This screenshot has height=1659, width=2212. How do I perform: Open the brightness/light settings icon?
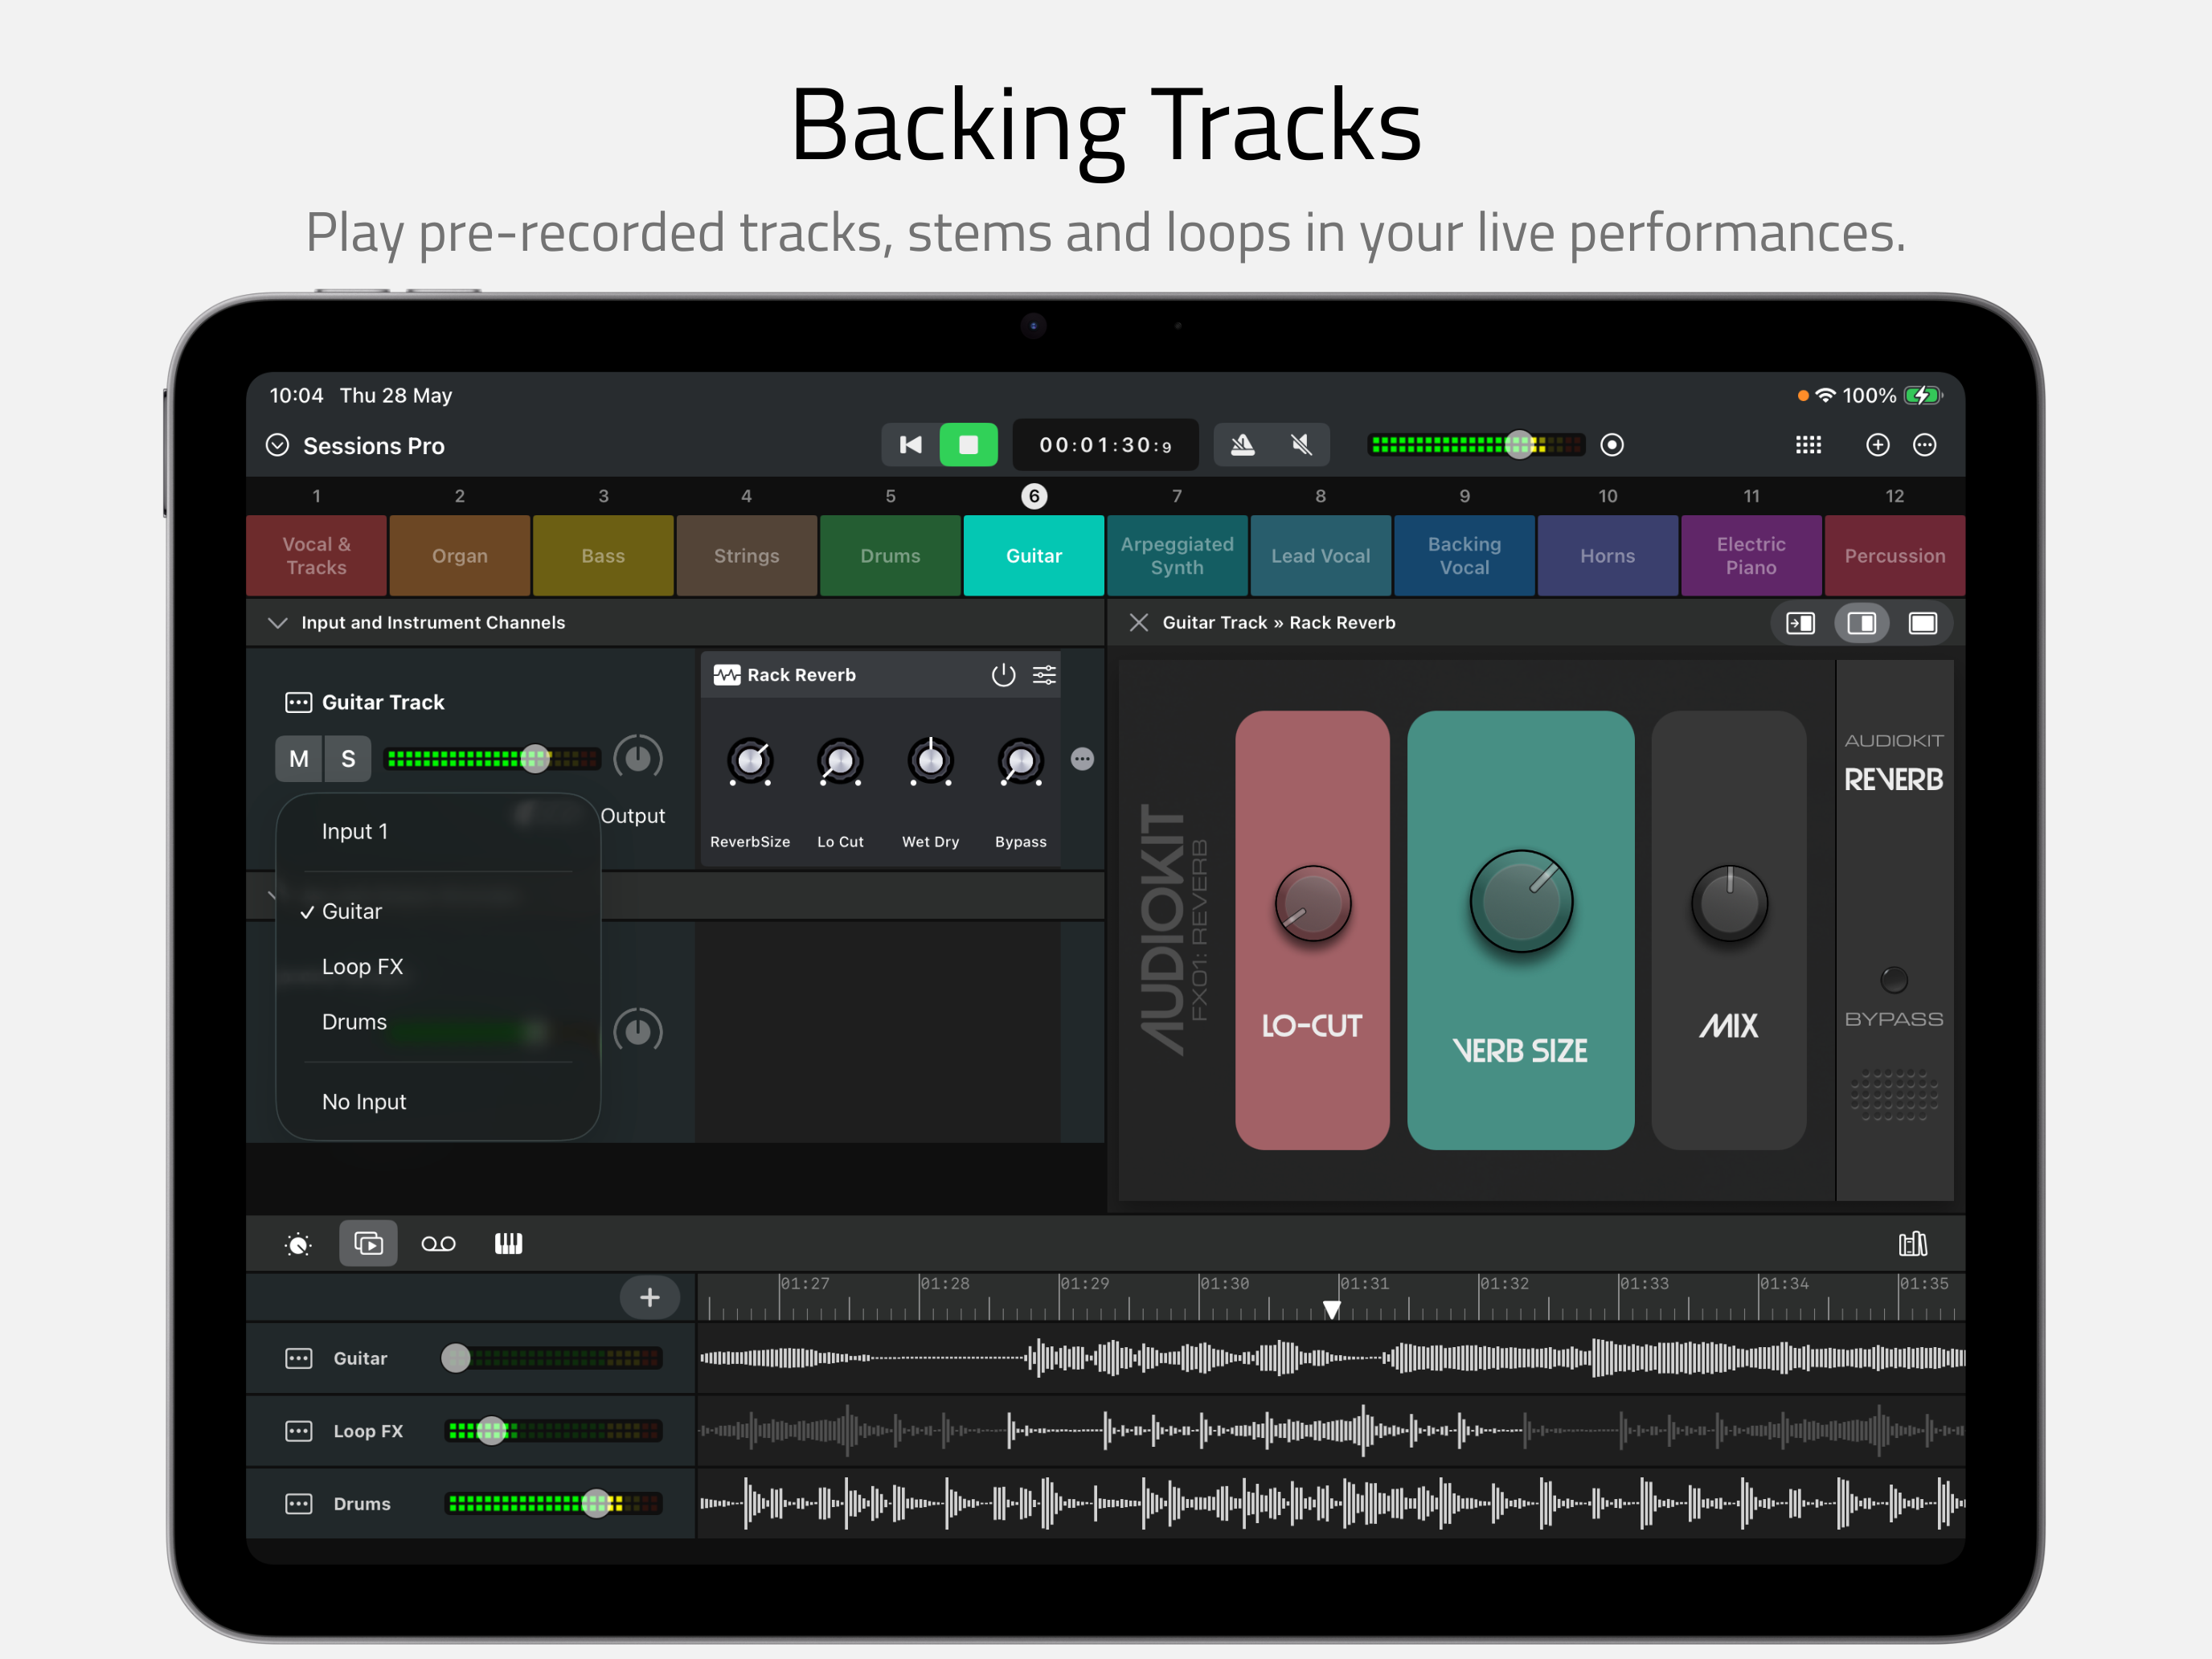pos(298,1244)
